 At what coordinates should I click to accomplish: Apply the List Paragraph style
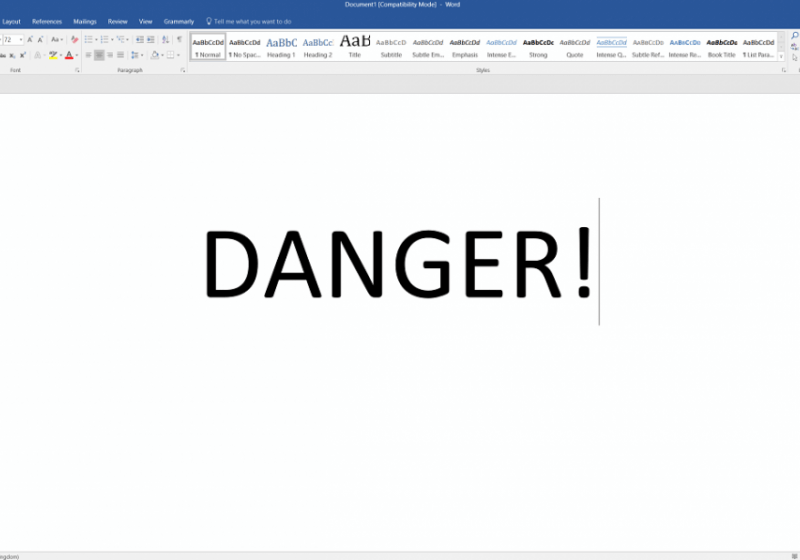(x=759, y=47)
